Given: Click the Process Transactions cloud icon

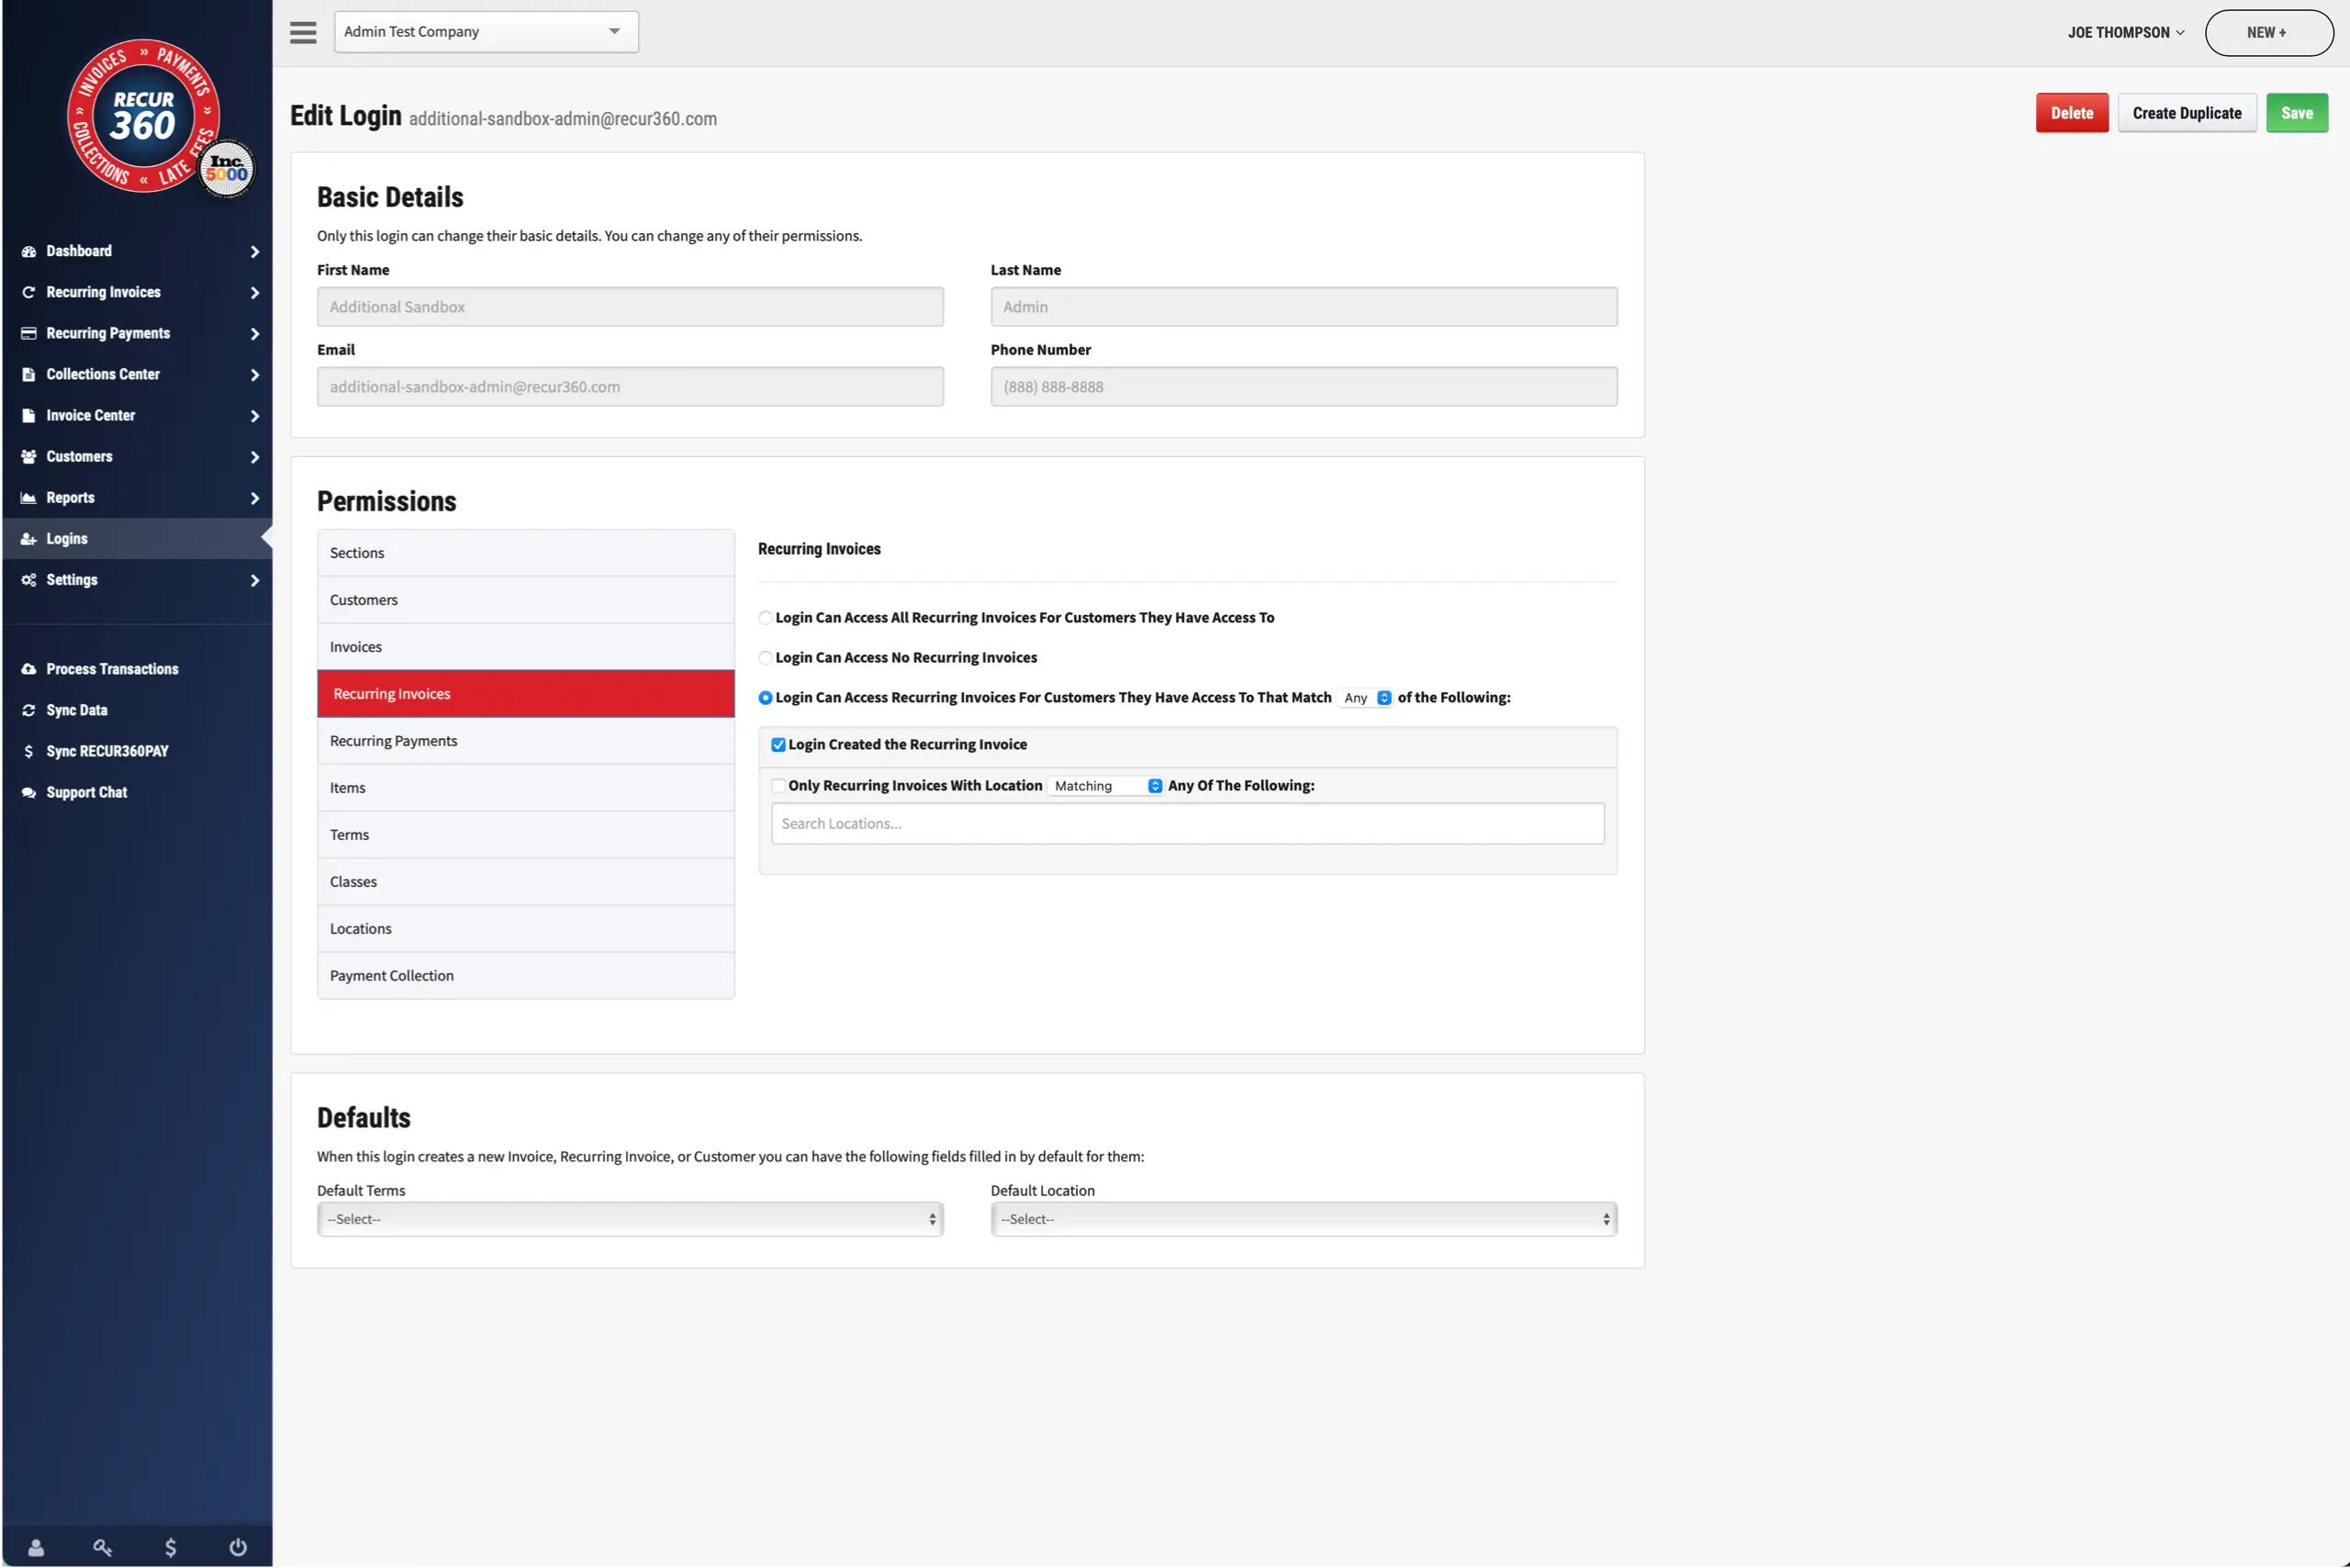Looking at the screenshot, I should 28,669.
